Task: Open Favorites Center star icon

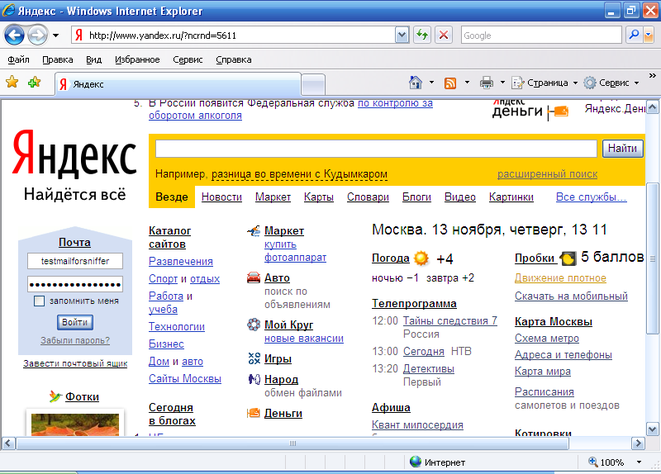Action: click(12, 82)
